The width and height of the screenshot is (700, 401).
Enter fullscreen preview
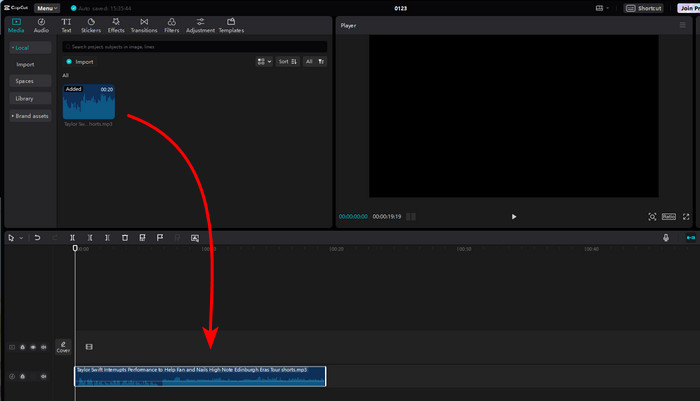pos(686,217)
